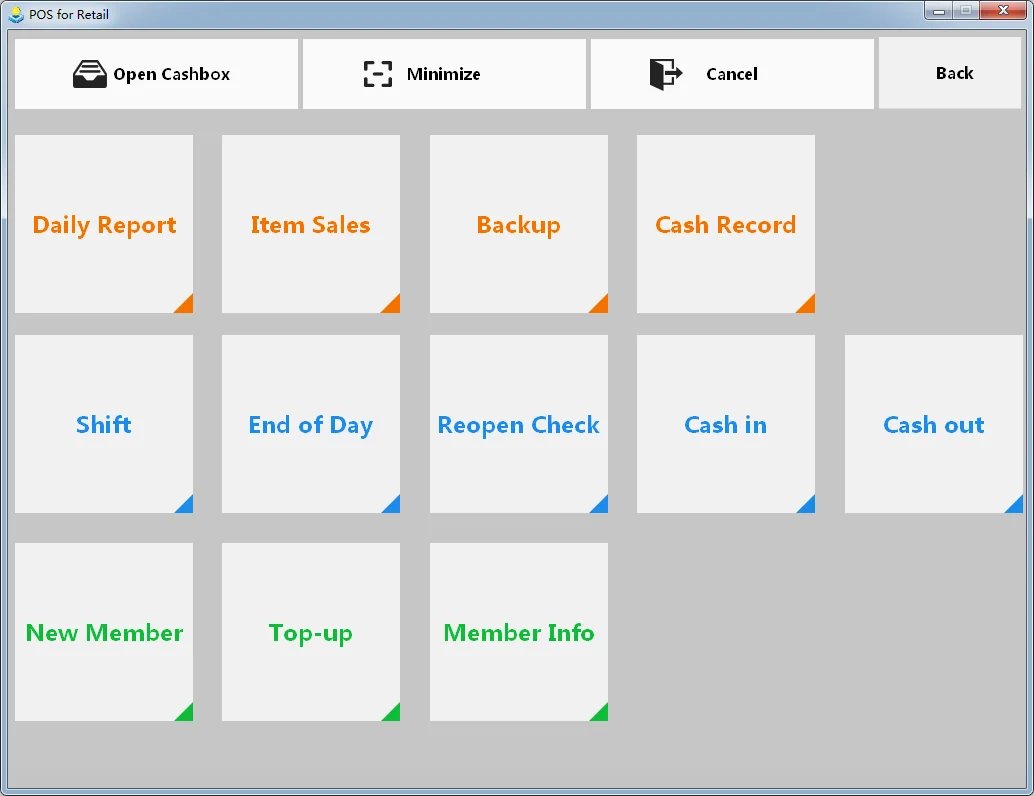Click the green corner of Member Info tile
This screenshot has height=796, width=1034.
click(601, 714)
